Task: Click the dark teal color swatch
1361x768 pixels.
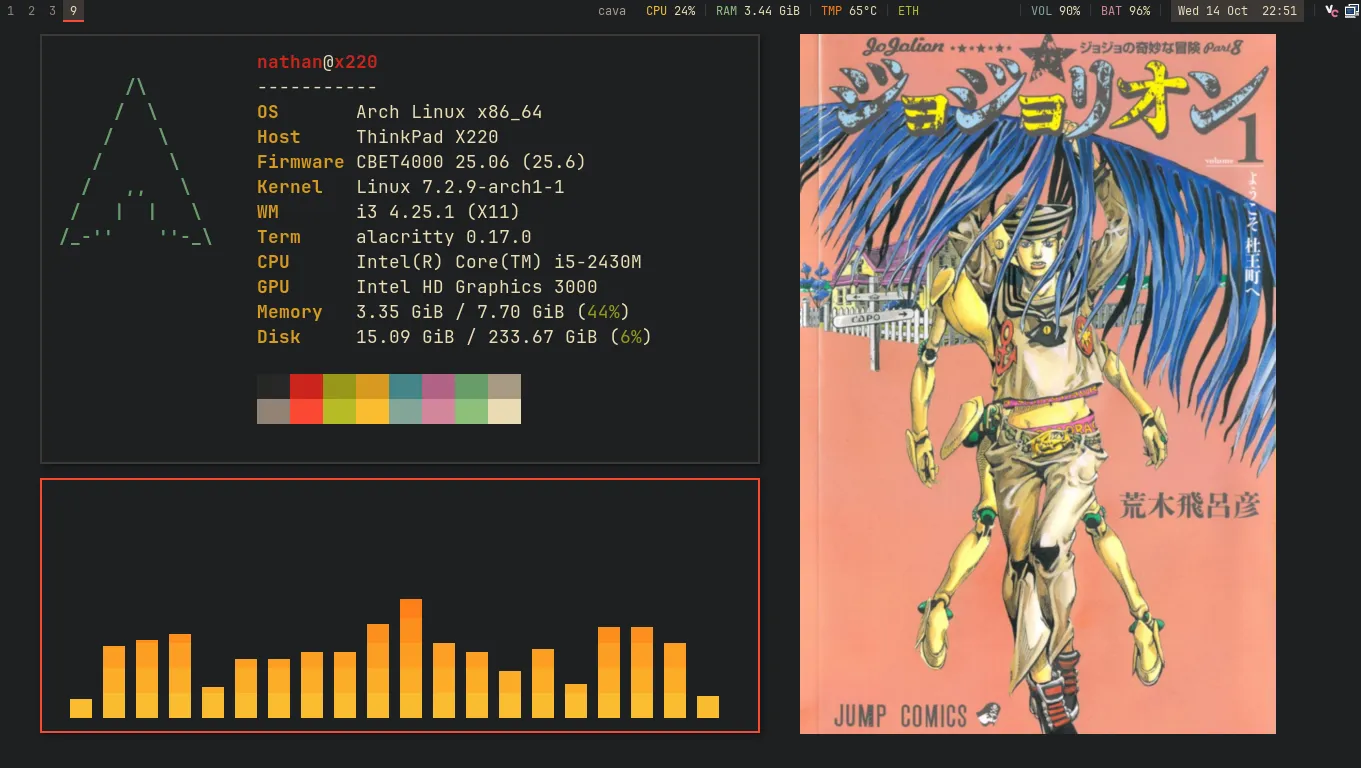Action: tap(405, 386)
